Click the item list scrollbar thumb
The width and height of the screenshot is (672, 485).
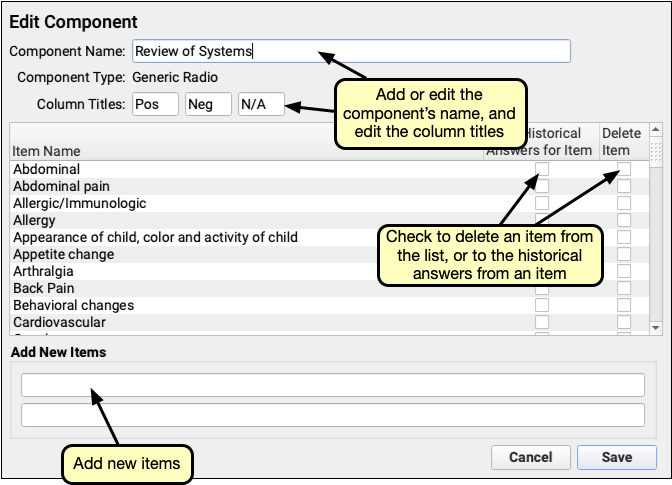point(655,151)
